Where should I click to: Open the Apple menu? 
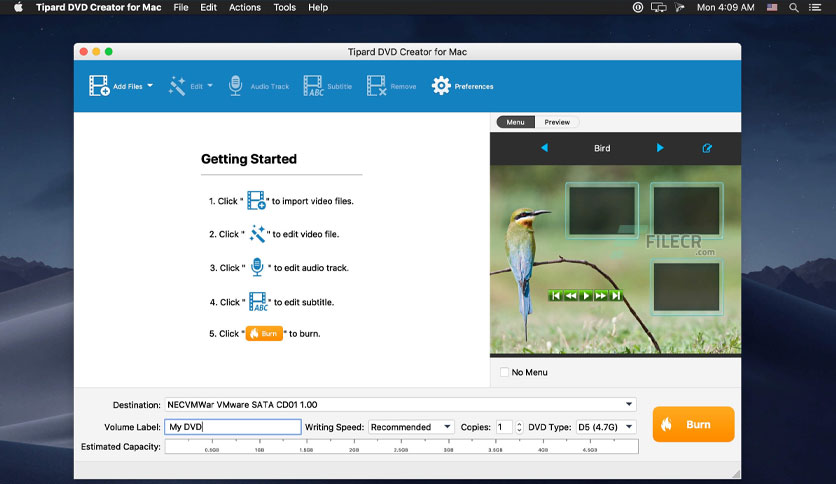click(x=18, y=7)
